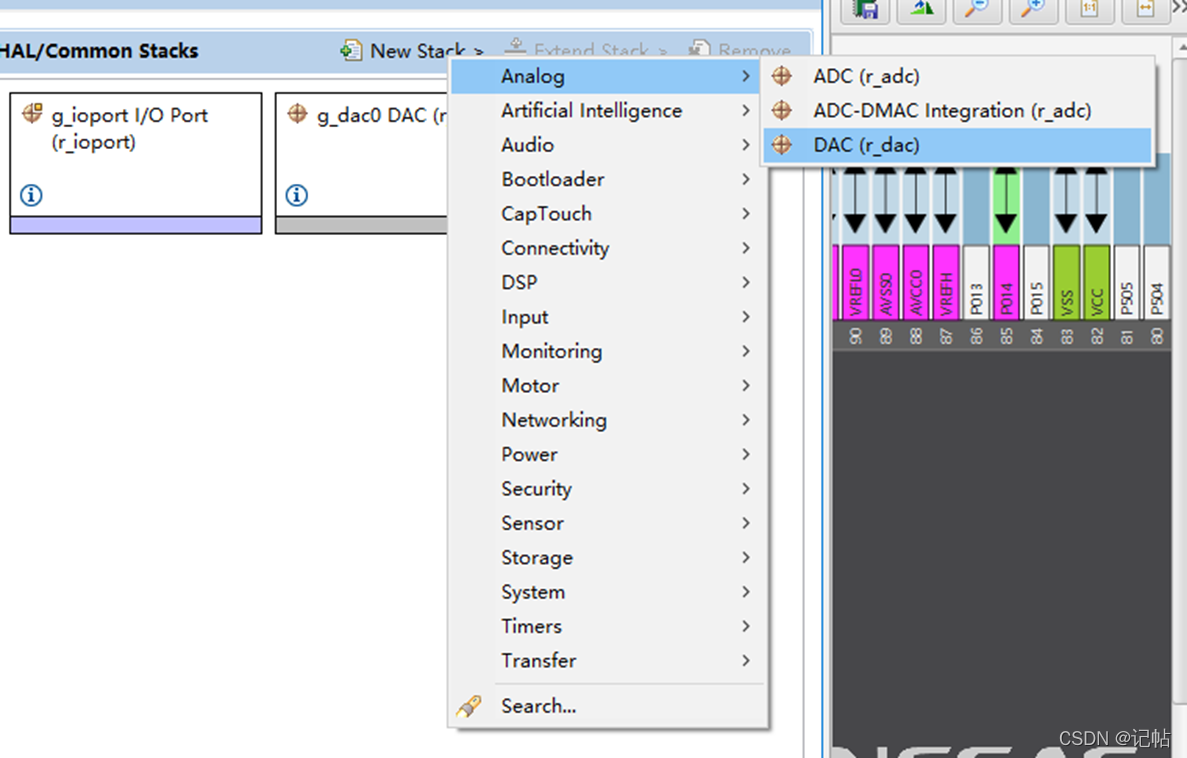Select pin VREFH in package view
1187x758 pixels.
point(946,282)
